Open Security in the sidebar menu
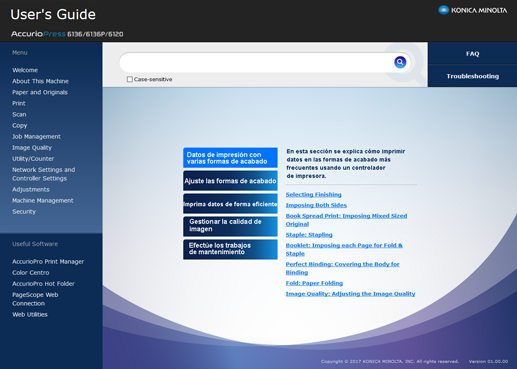This screenshot has height=369, width=517. point(24,212)
